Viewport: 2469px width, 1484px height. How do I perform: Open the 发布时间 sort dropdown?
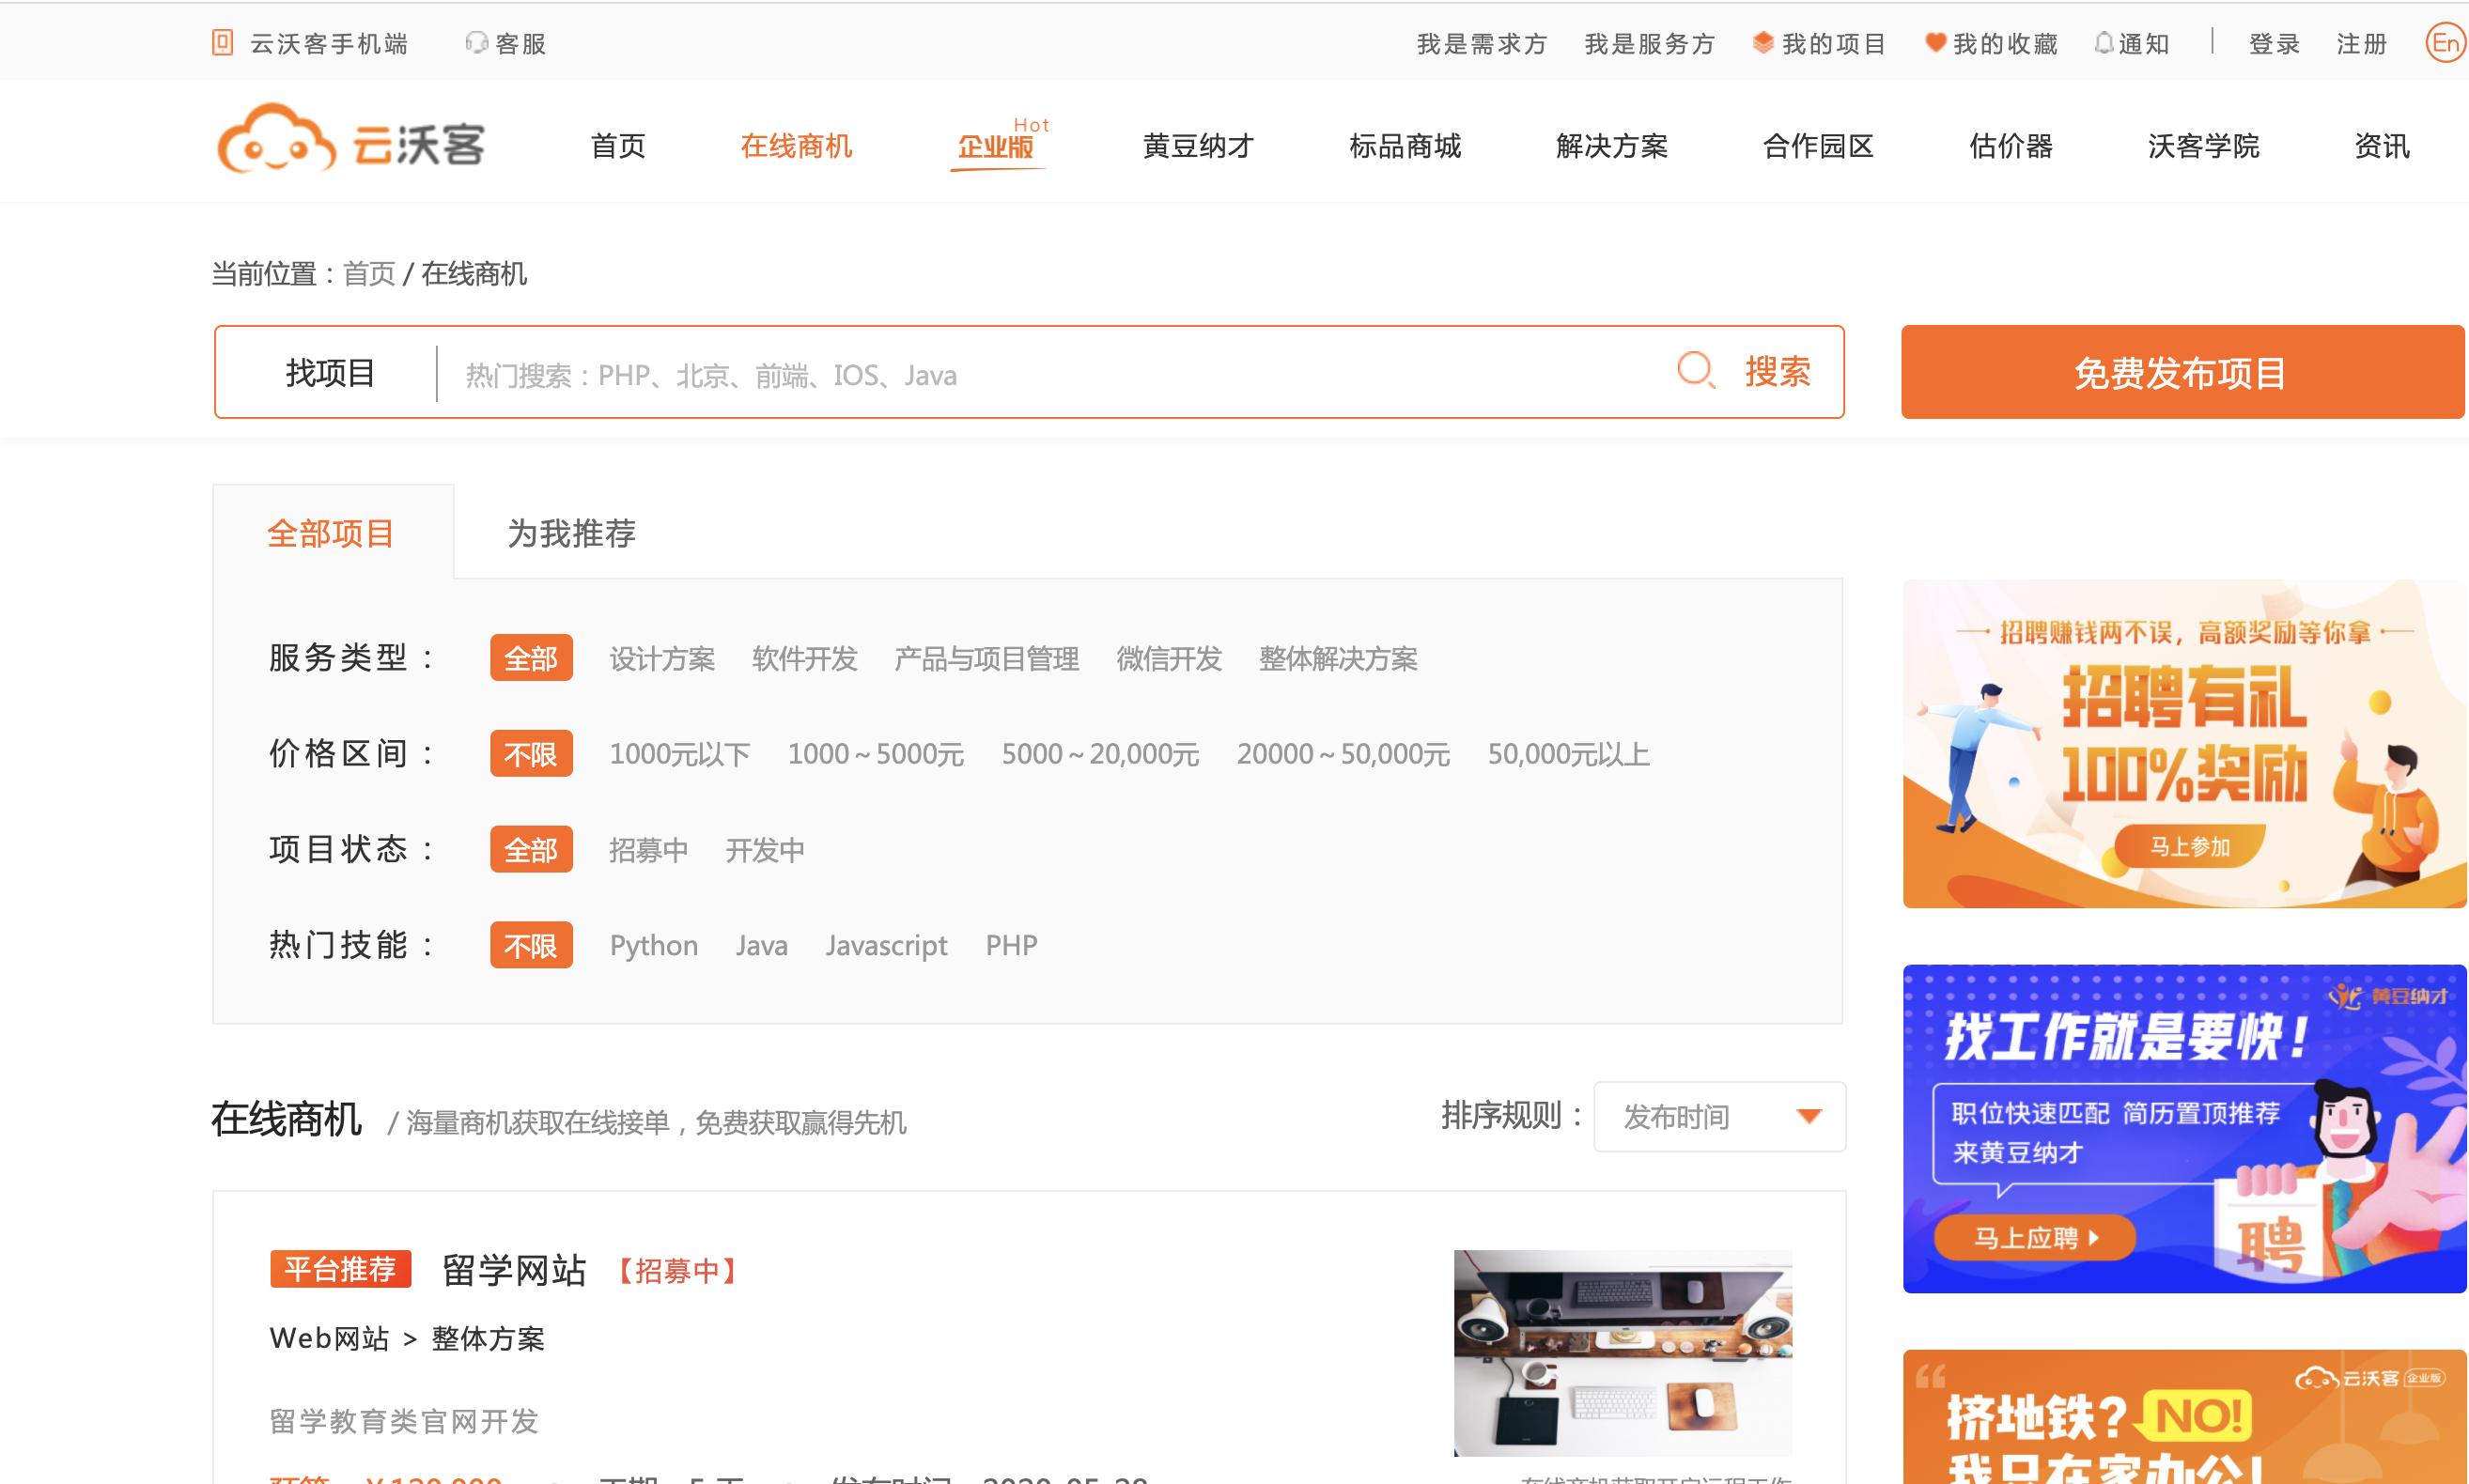pyautogui.click(x=1718, y=1117)
